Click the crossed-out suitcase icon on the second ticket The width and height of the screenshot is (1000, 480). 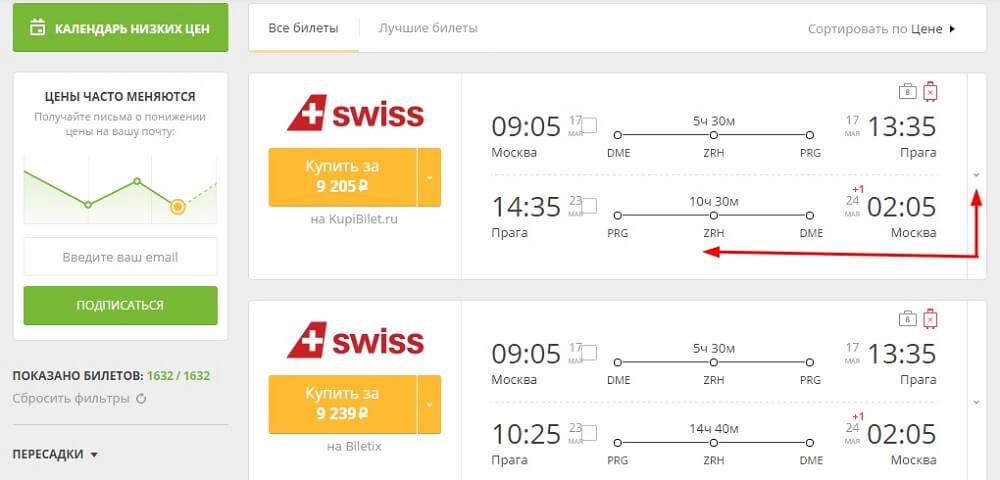(x=930, y=319)
